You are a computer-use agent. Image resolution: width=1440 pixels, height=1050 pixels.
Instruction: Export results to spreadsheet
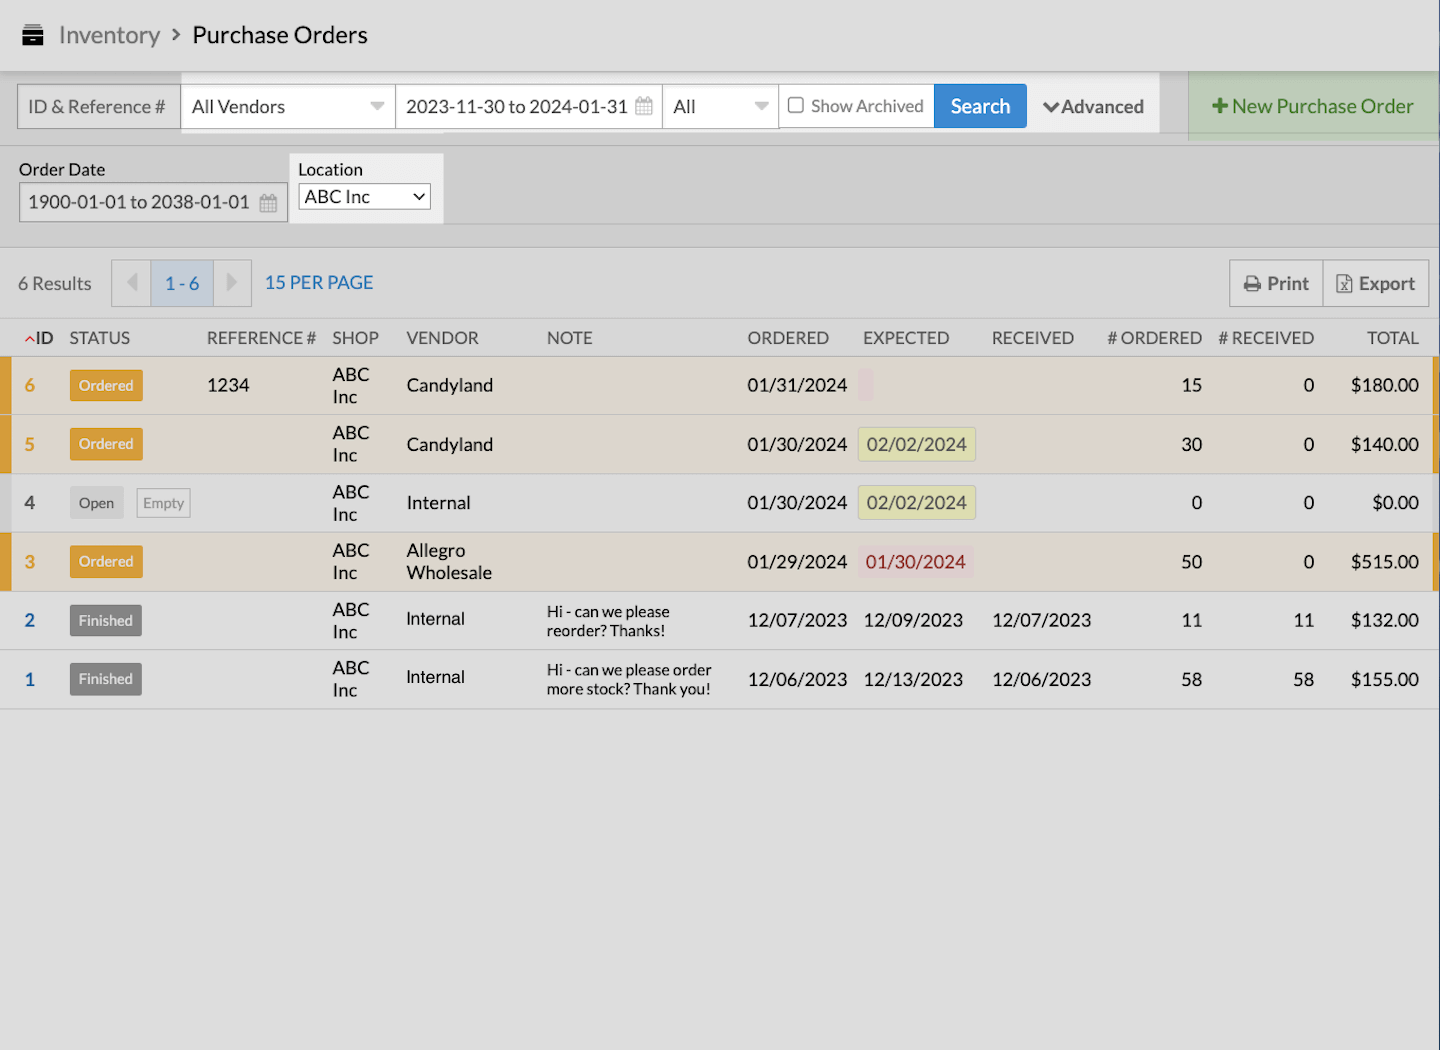(x=1376, y=284)
